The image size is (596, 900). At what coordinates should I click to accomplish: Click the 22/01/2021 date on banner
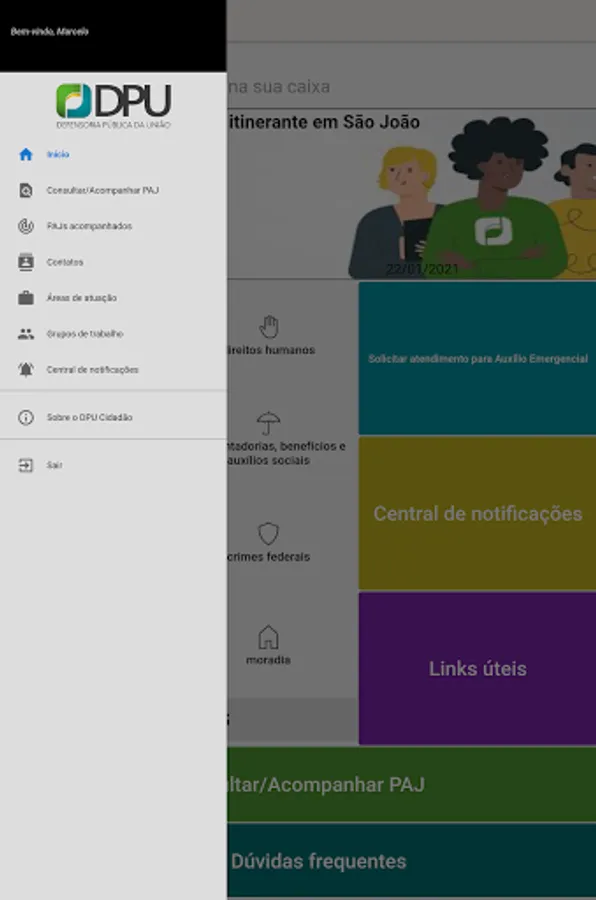pos(422,269)
